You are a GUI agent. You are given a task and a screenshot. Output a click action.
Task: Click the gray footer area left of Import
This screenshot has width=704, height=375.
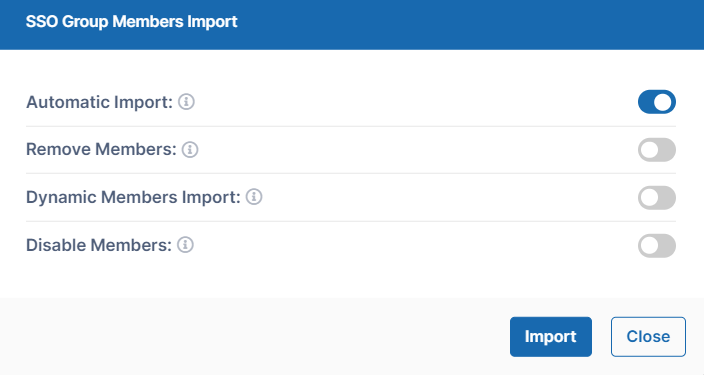tap(251, 337)
